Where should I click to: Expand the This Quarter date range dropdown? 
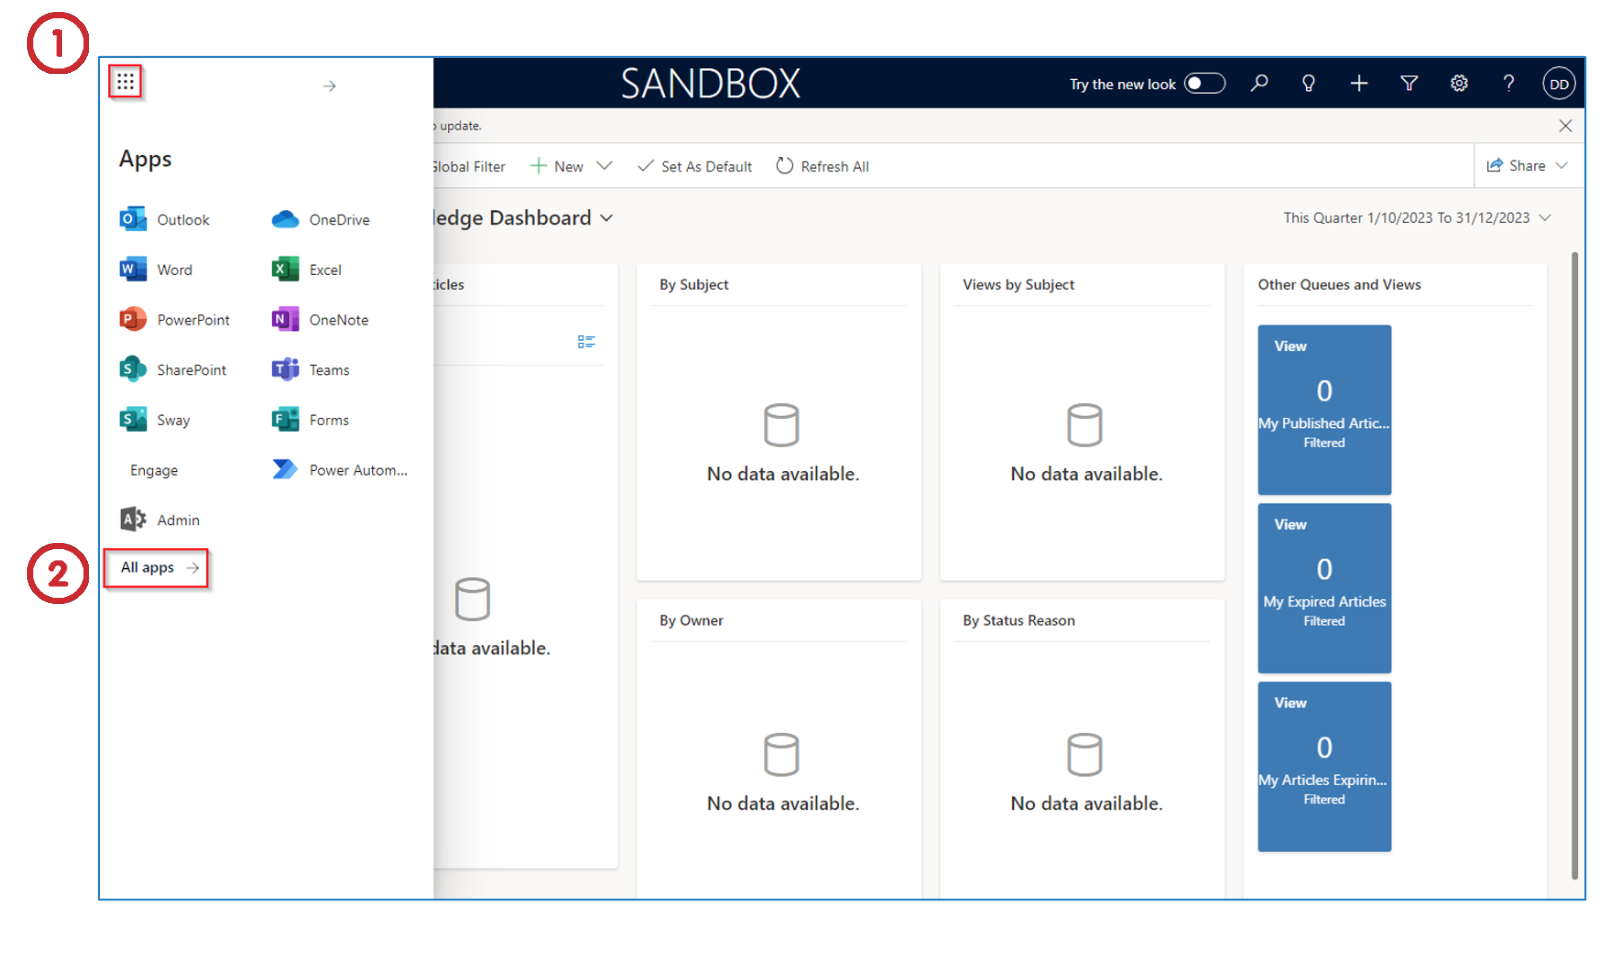click(1545, 218)
